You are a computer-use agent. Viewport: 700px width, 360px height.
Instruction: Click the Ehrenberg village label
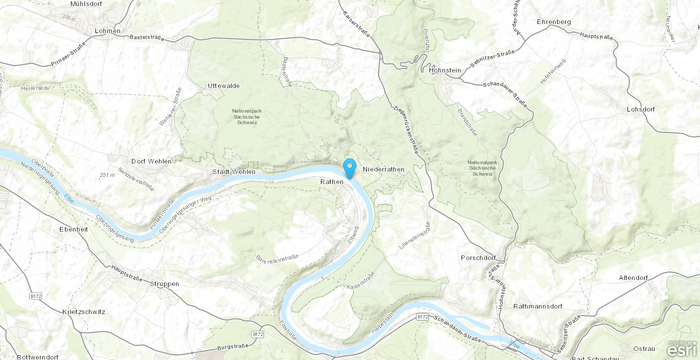(x=554, y=21)
